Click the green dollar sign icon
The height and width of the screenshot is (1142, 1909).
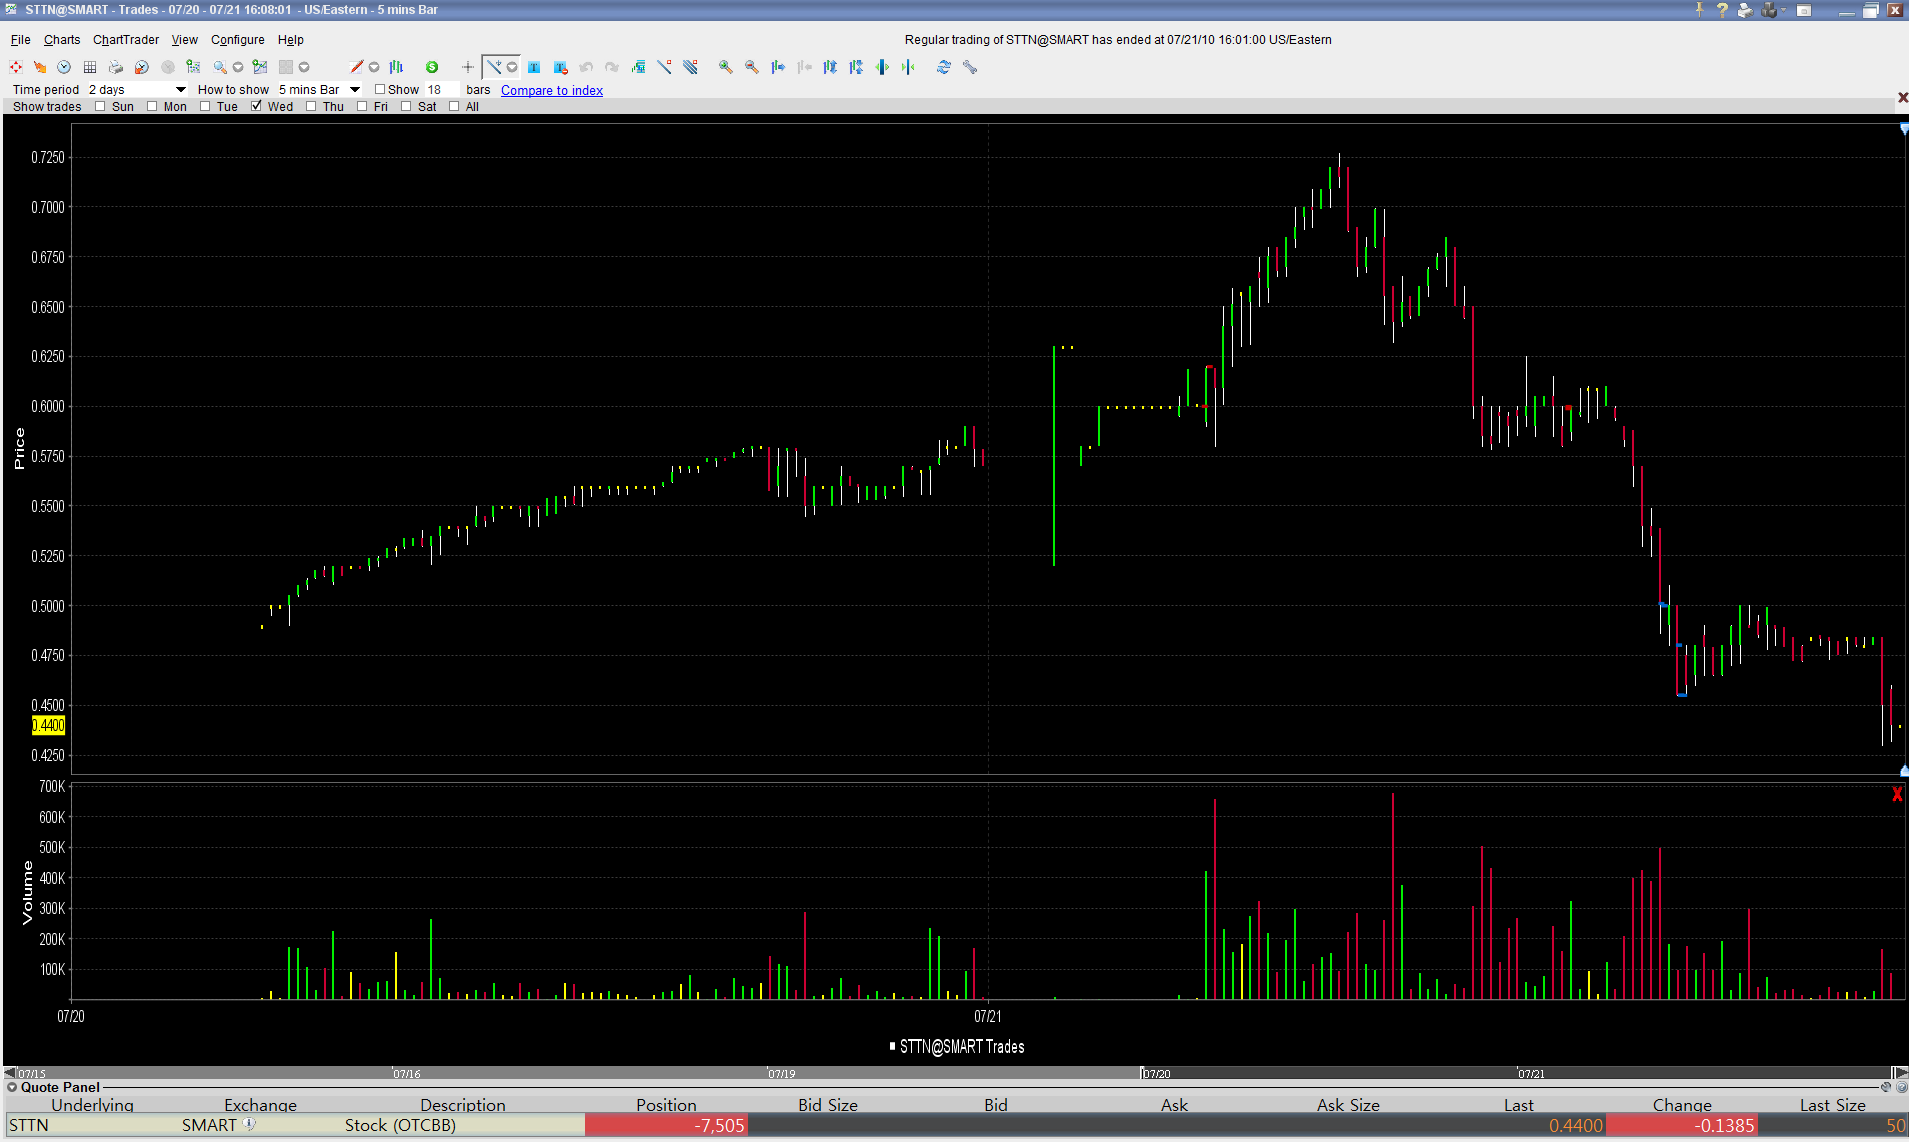(432, 67)
